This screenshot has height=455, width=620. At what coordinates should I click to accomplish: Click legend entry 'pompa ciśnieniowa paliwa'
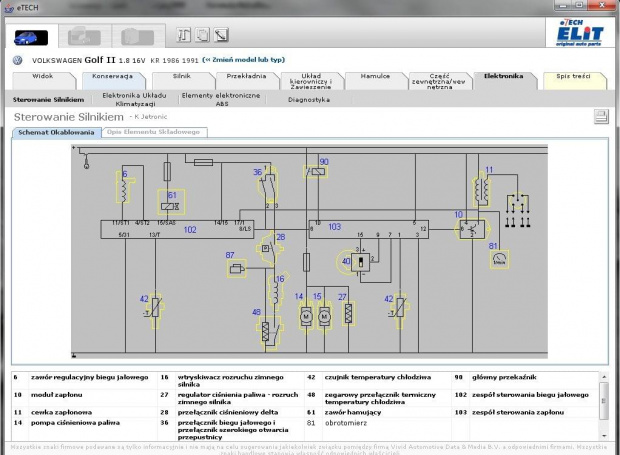point(76,423)
